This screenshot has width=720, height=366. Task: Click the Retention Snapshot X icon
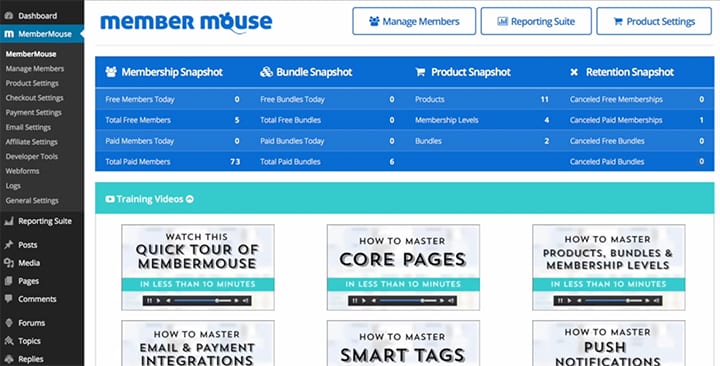click(x=574, y=72)
